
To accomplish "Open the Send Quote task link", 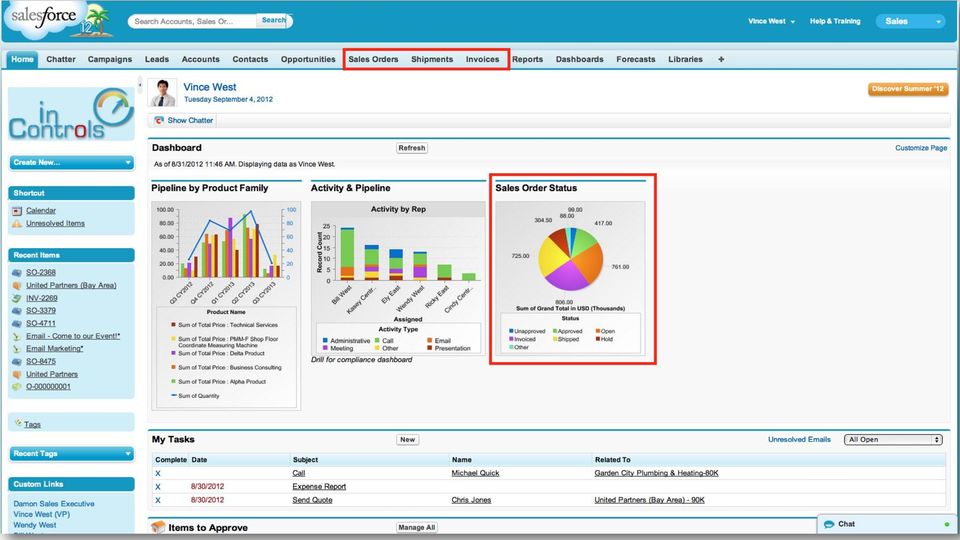I will pos(312,500).
